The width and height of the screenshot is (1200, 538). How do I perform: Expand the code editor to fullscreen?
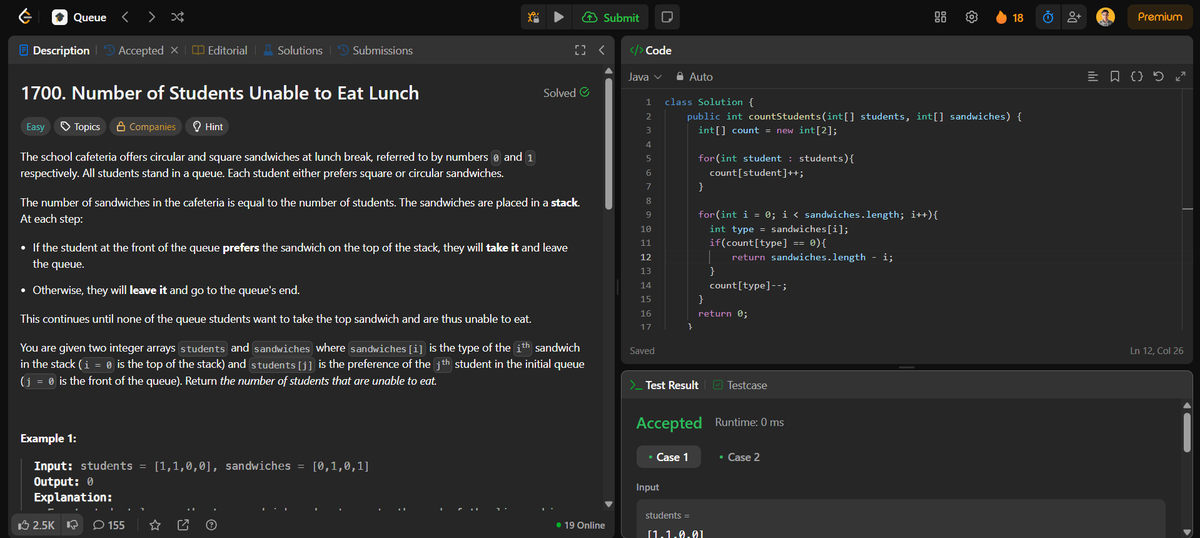coord(1181,77)
